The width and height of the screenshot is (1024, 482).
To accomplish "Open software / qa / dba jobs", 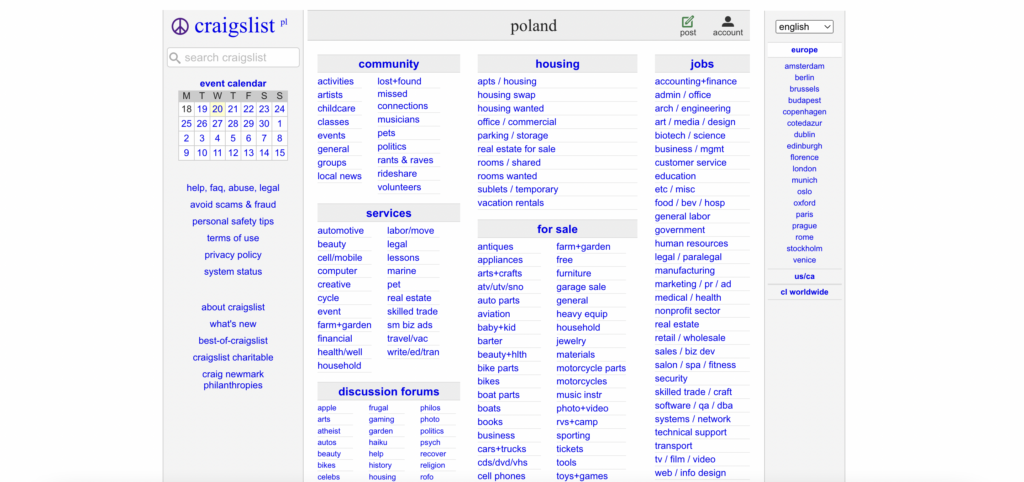I will (694, 406).
